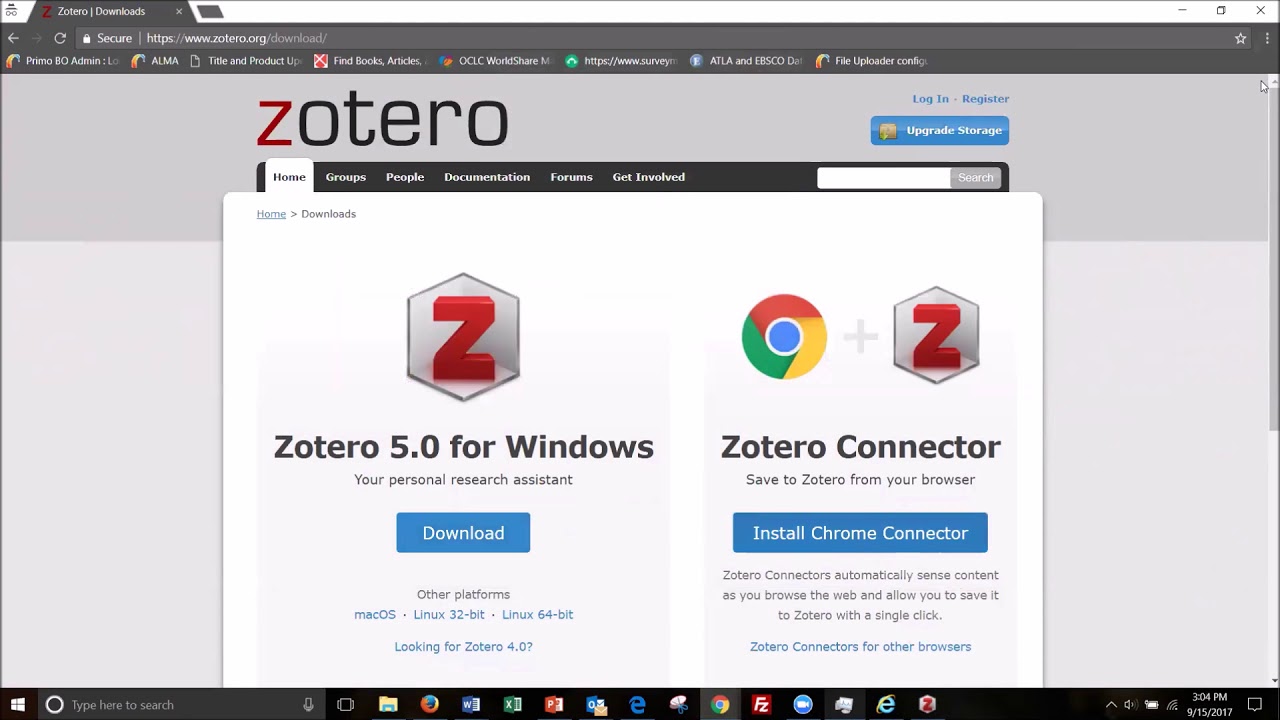1280x720 pixels.
Task: Follow the Home breadcrumb link
Action: pyautogui.click(x=271, y=214)
